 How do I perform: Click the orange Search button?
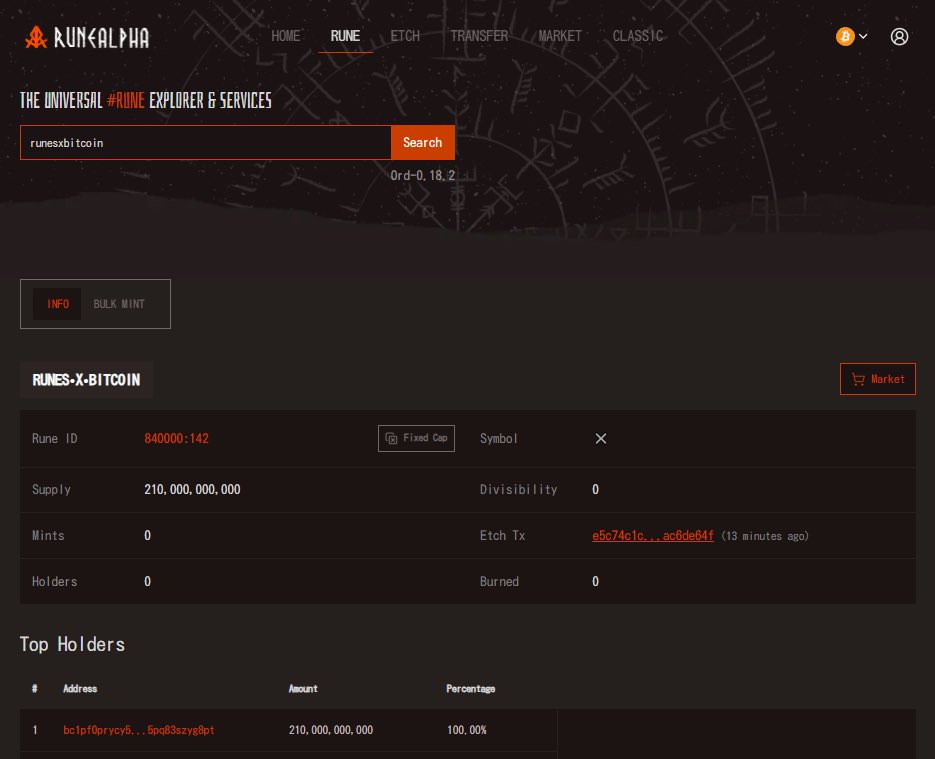(x=423, y=142)
